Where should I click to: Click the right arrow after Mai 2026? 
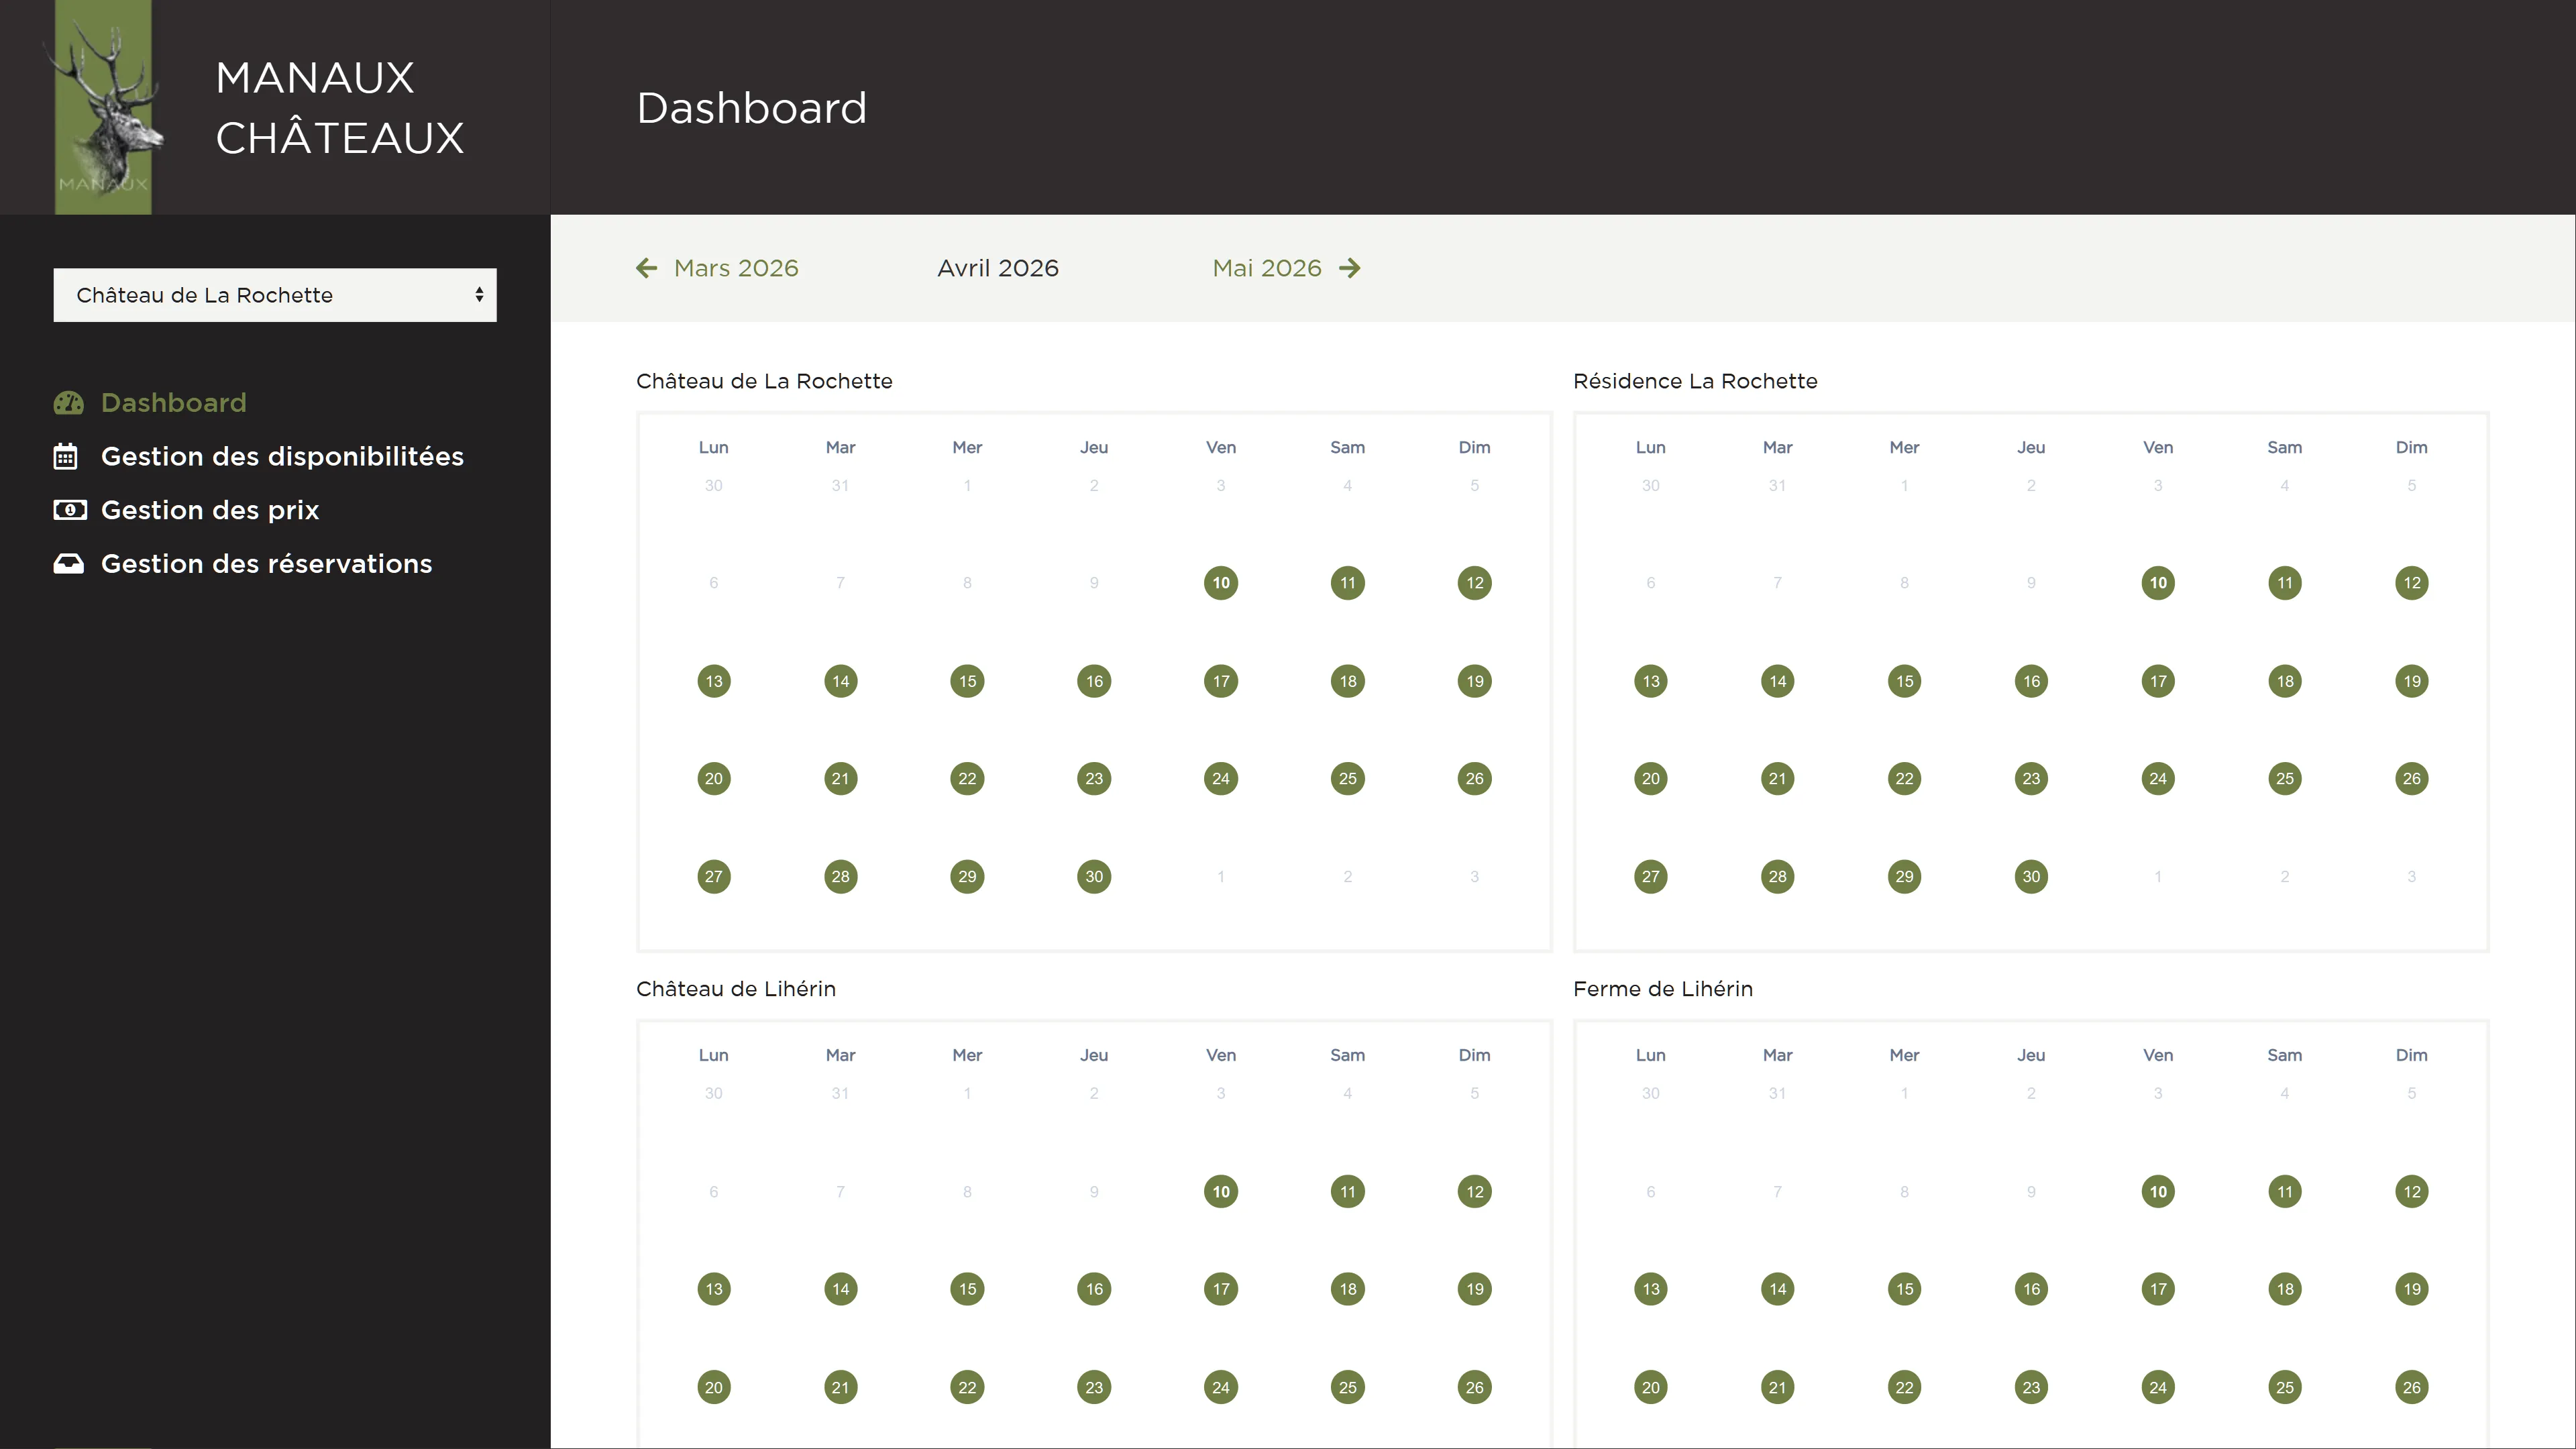pos(1350,268)
